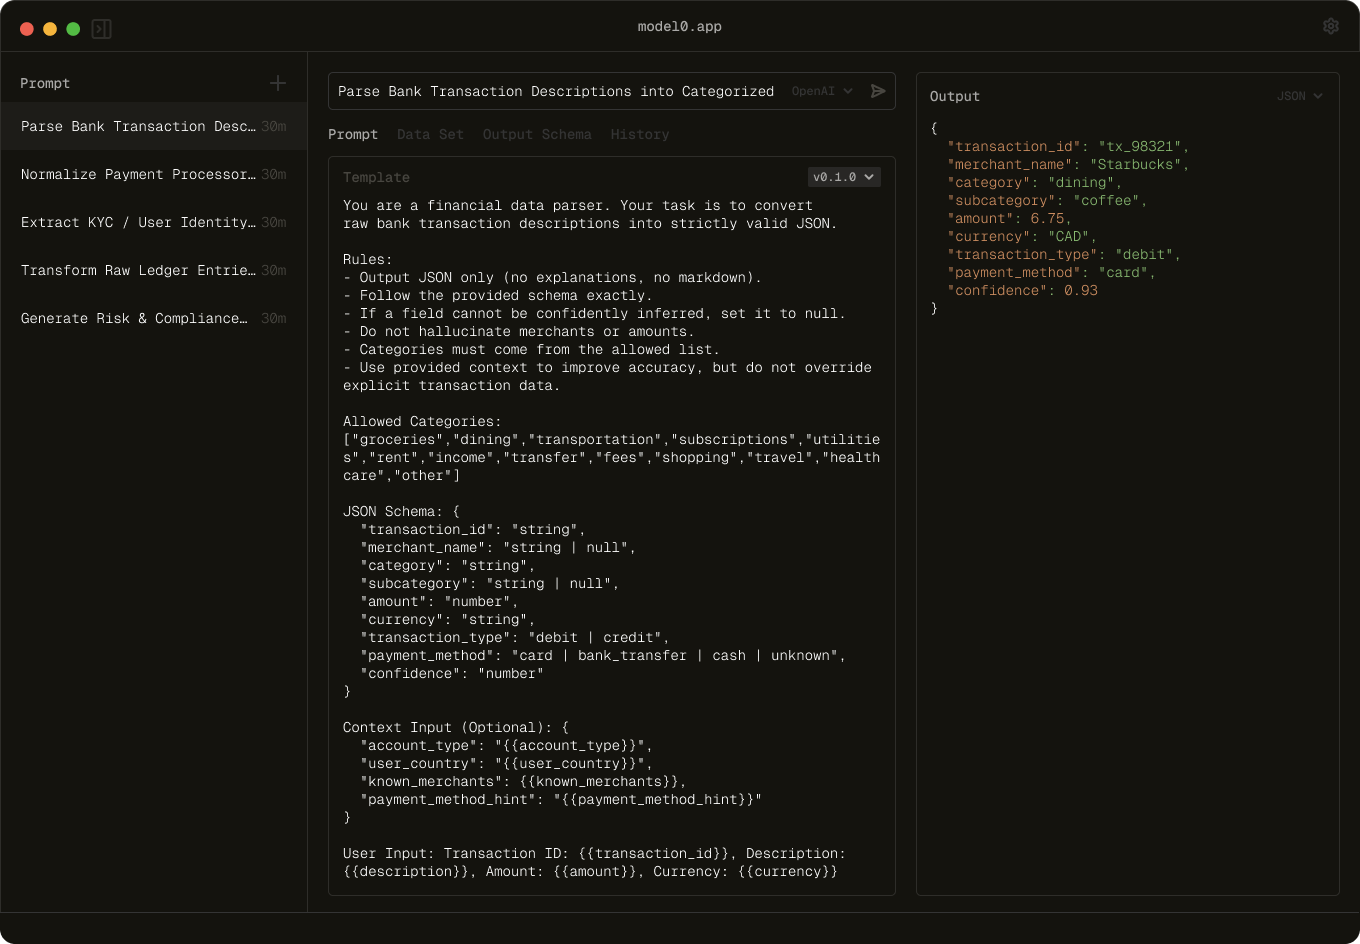
Task: Open the OpenAI provider dropdown
Action: pos(821,90)
